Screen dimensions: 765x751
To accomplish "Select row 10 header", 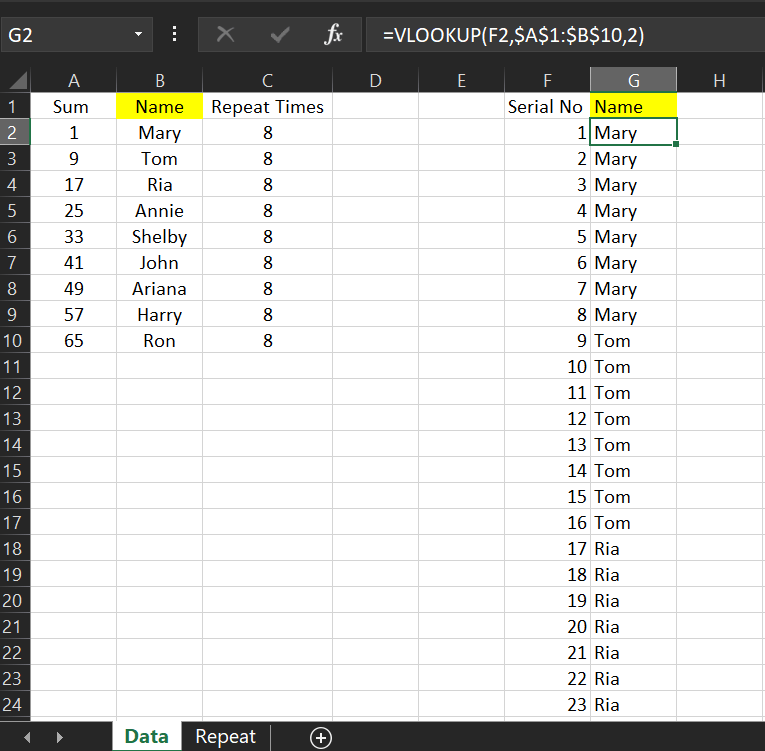I will (x=15, y=341).
